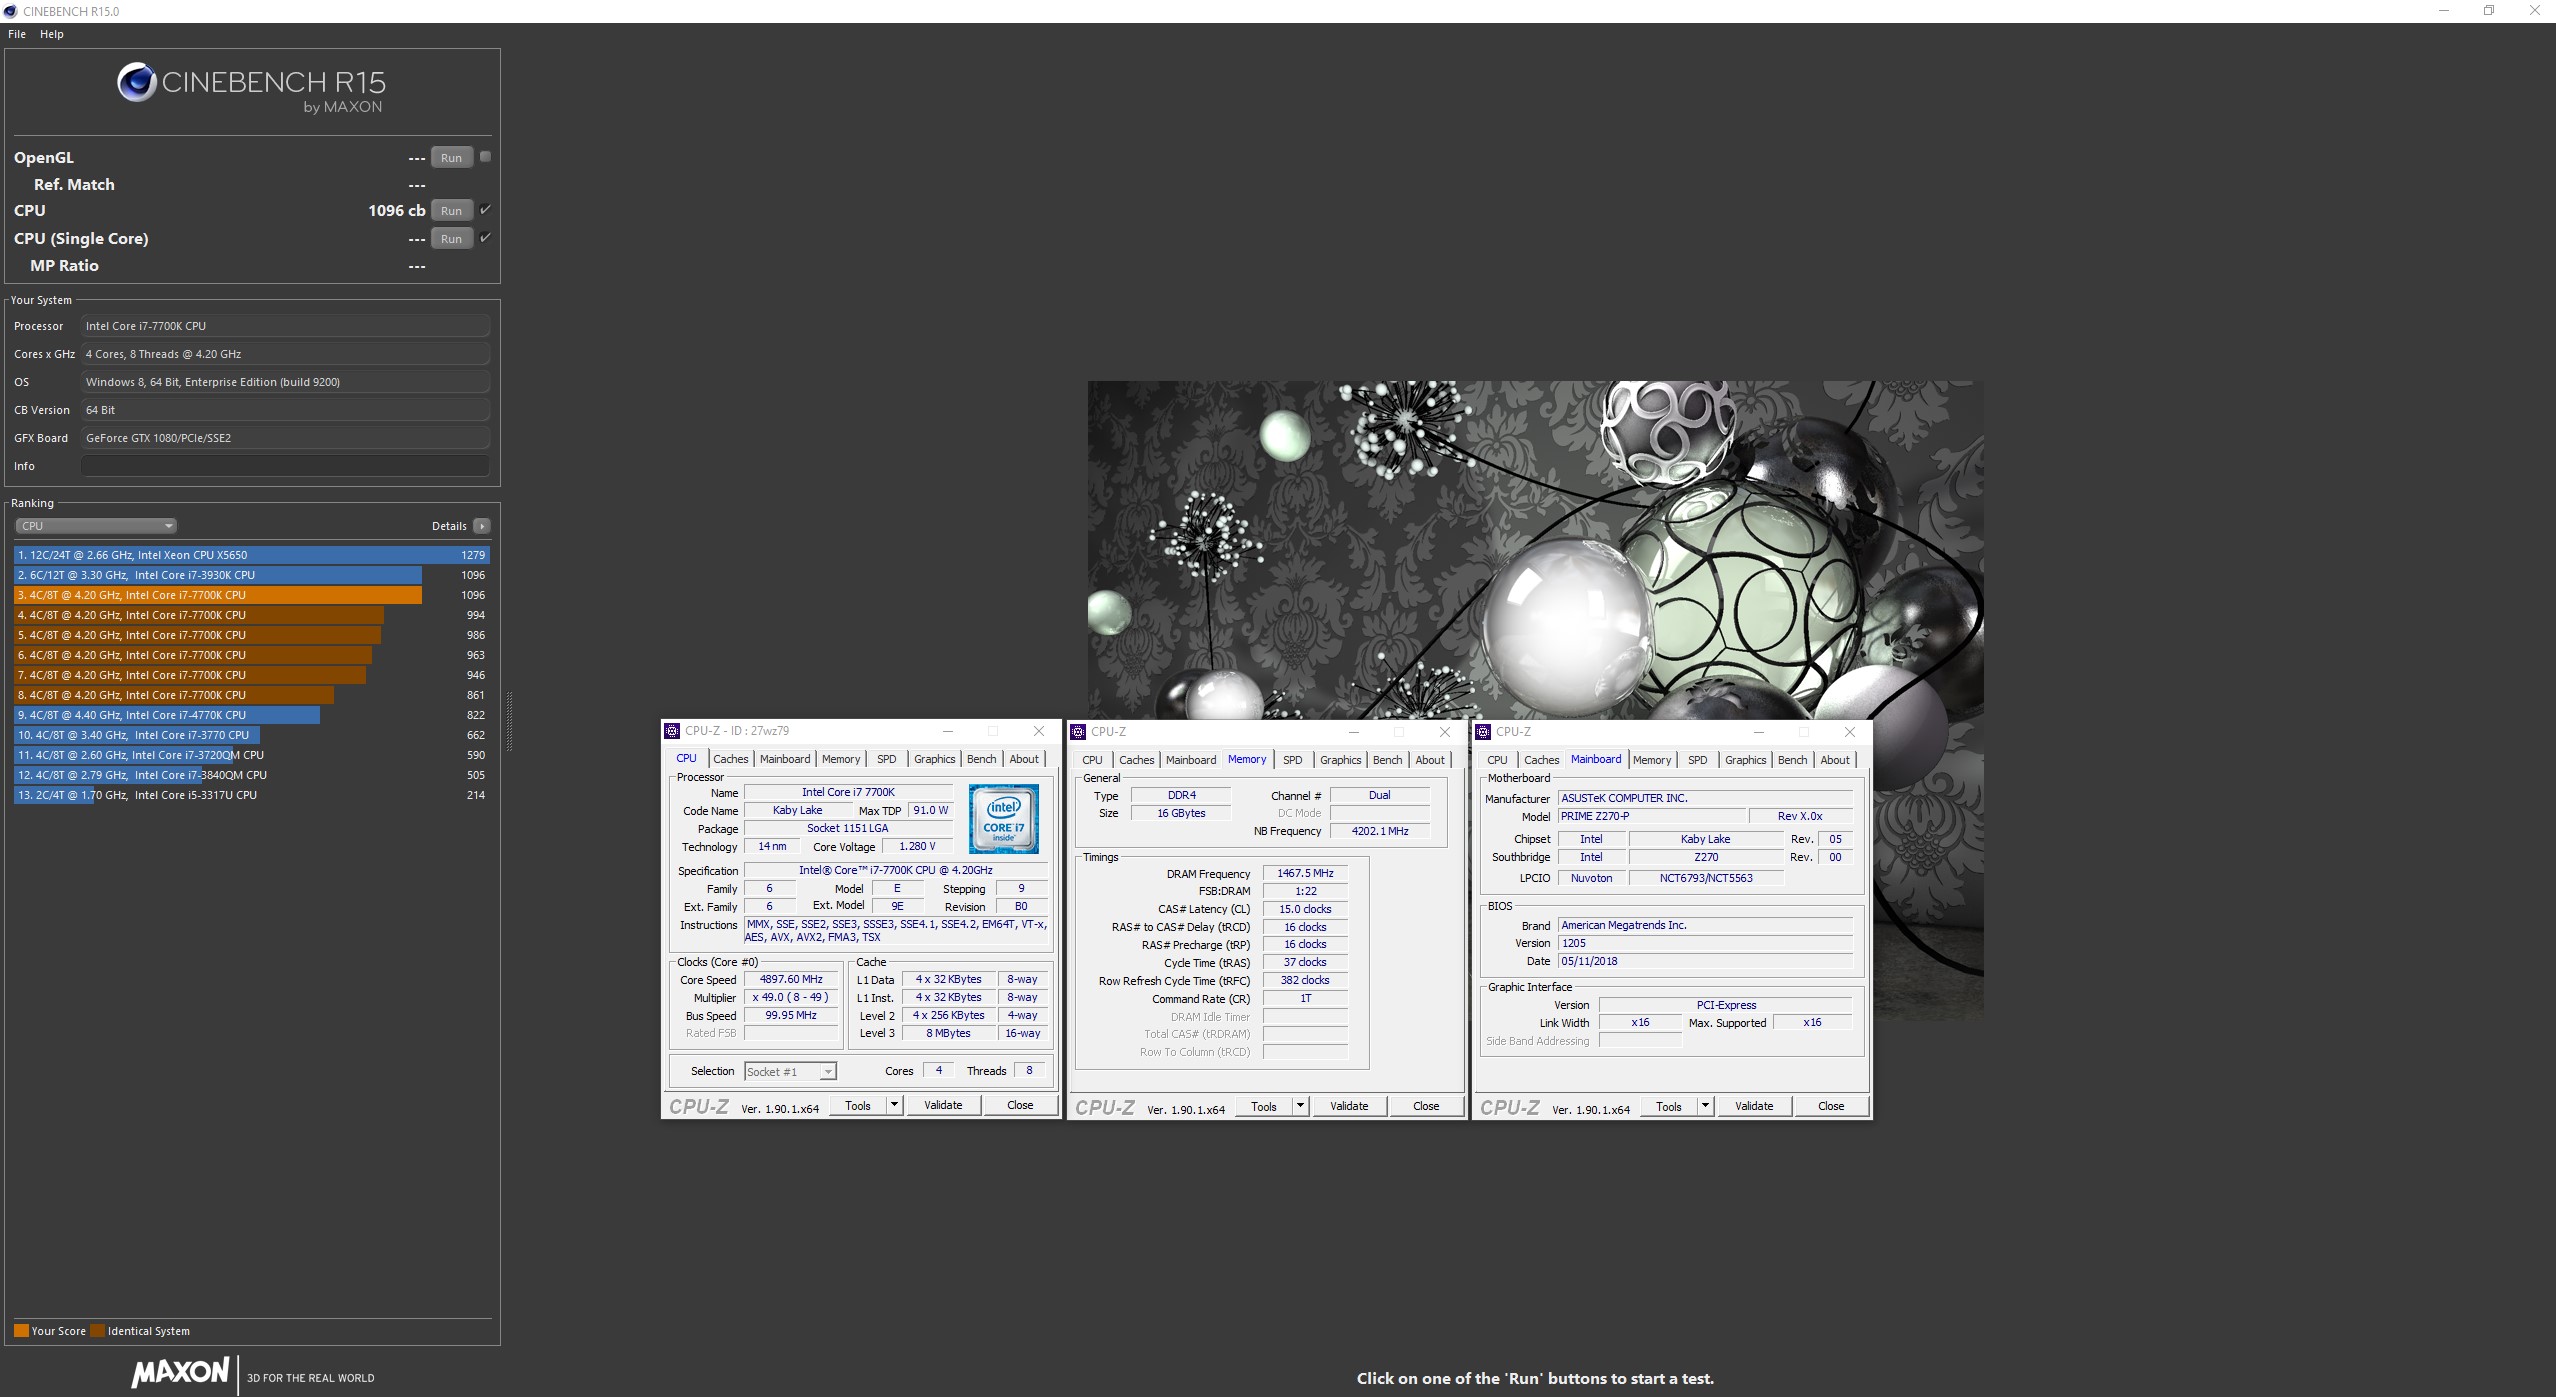The height and width of the screenshot is (1397, 2556).
Task: Toggle the CPU test checkbox
Action: coord(485,210)
